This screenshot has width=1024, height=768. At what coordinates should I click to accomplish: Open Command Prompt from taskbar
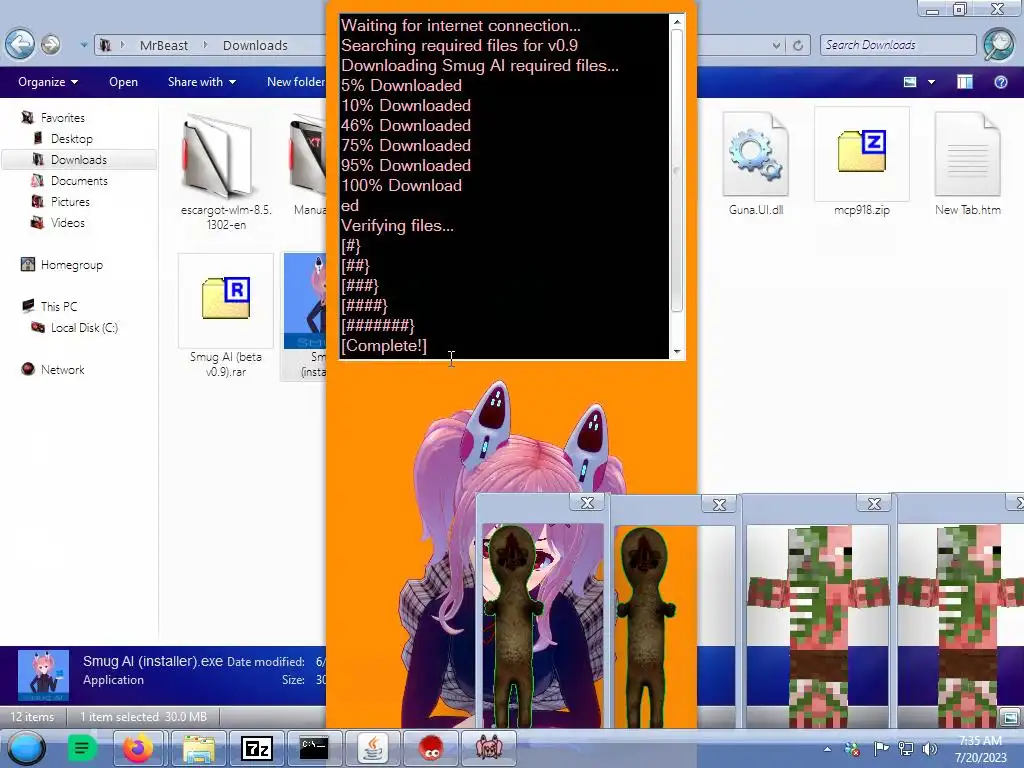[314, 748]
